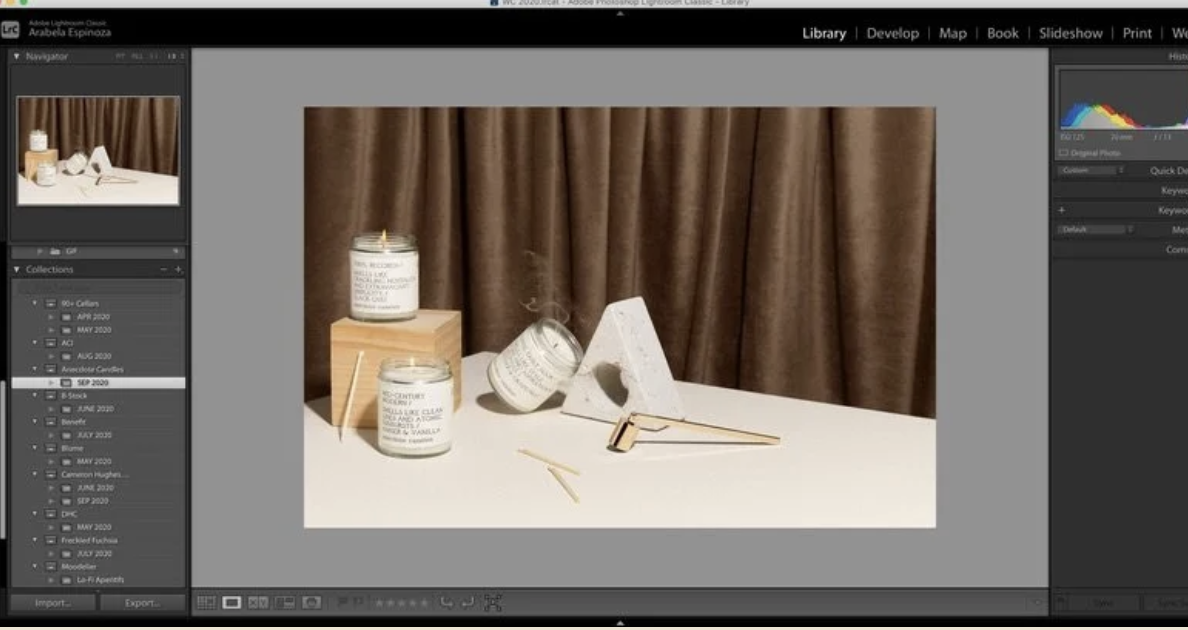1188x630 pixels.
Task: Select MAY 2020 under DHC
Action: click(x=94, y=527)
